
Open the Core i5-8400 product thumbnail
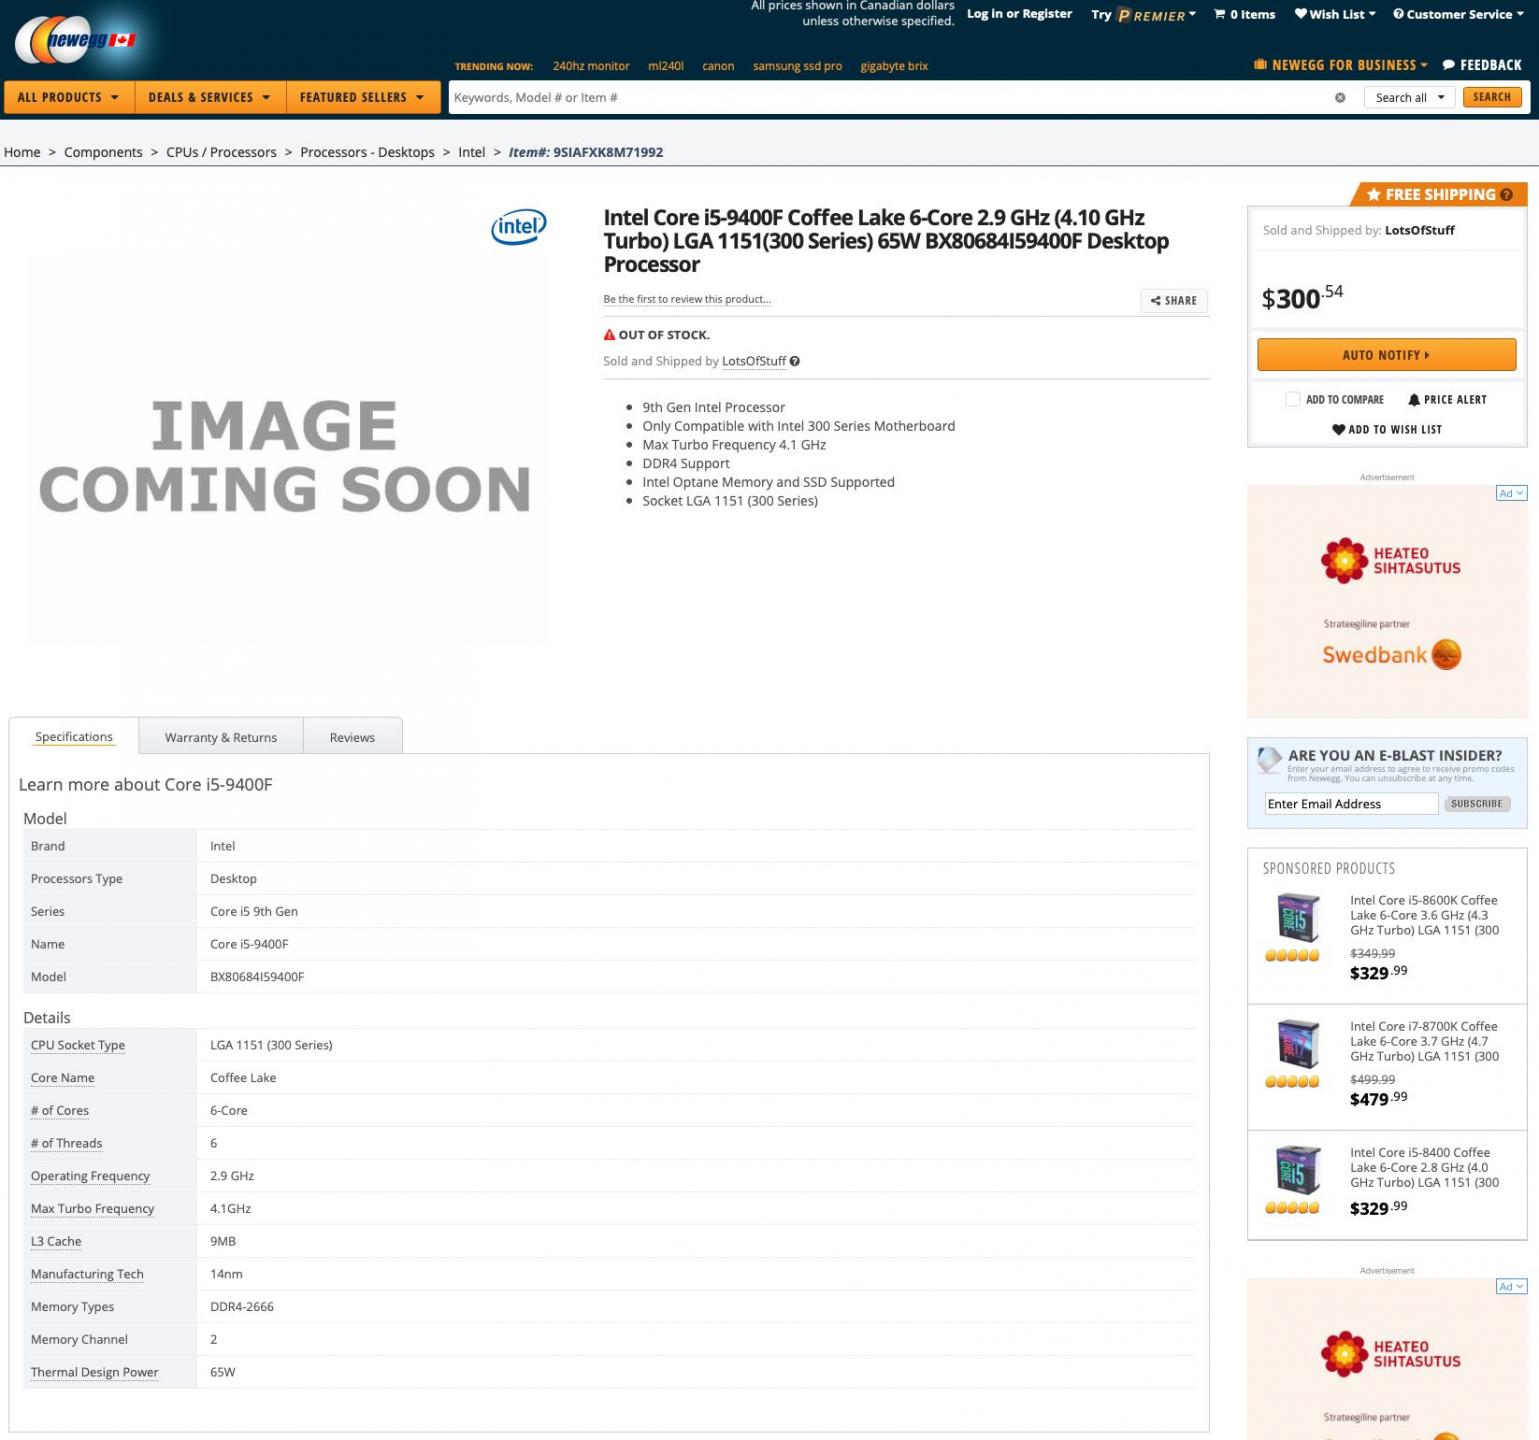(1298, 1169)
